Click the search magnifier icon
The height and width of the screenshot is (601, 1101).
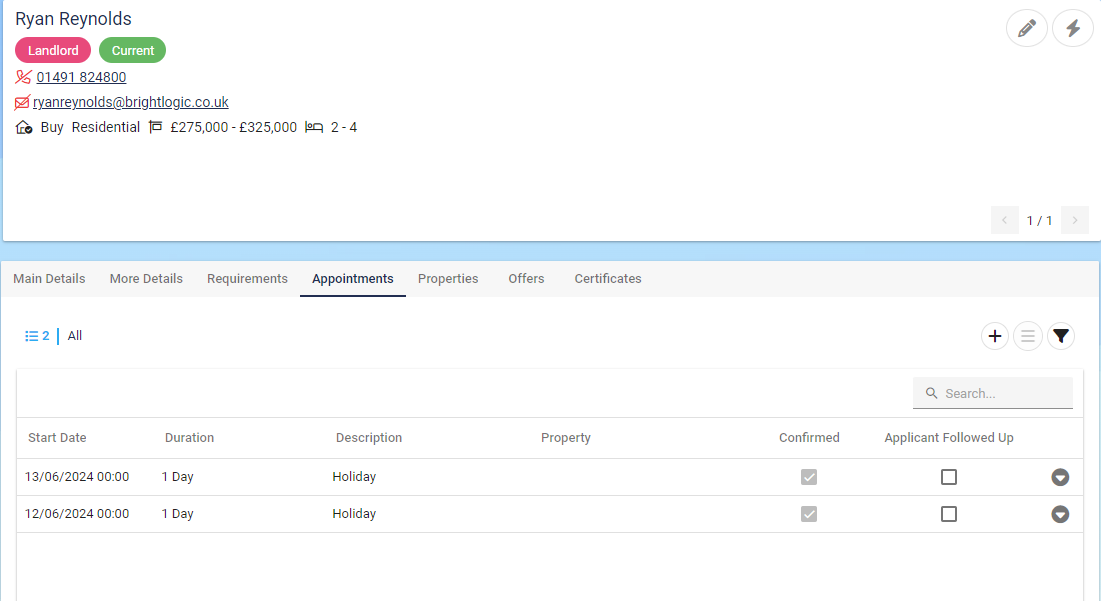931,393
